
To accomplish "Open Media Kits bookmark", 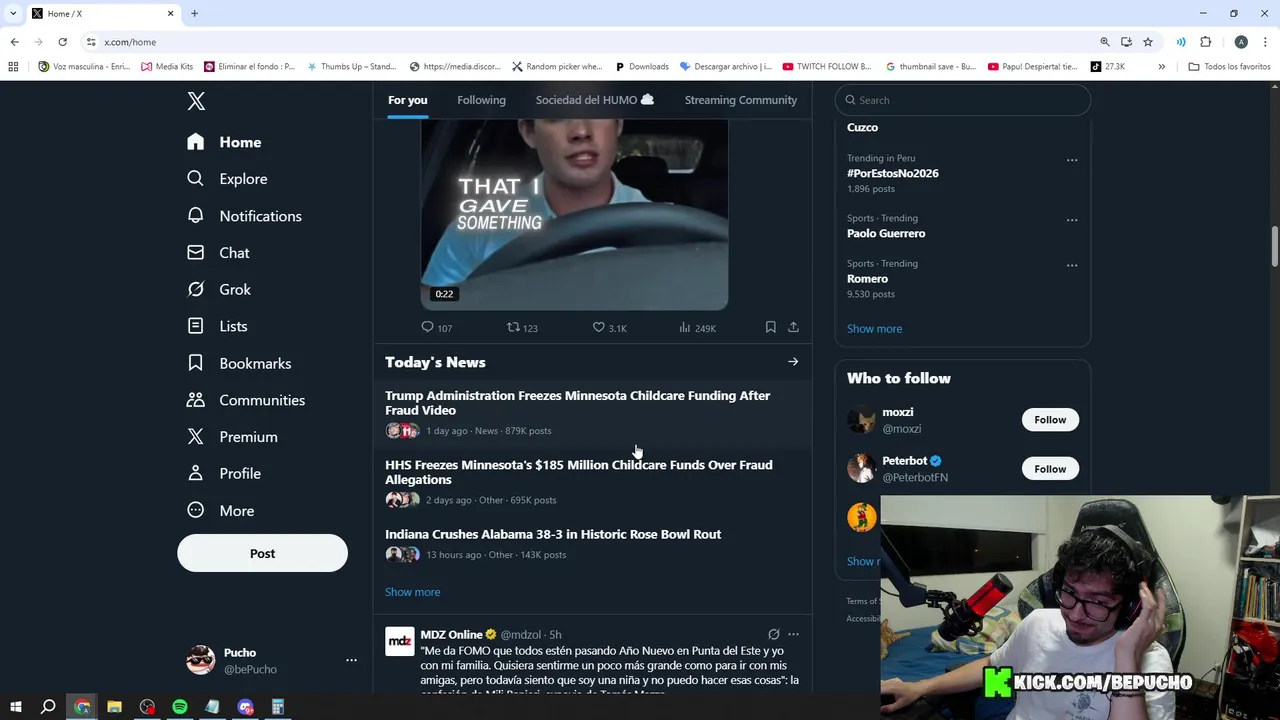I will coord(167,67).
